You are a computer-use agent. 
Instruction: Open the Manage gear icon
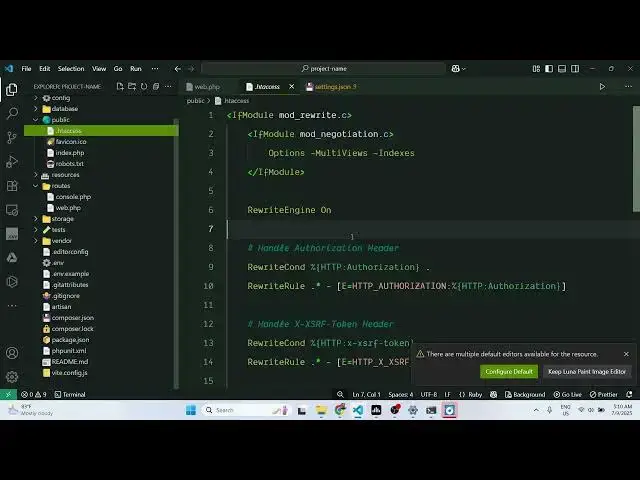point(12,376)
